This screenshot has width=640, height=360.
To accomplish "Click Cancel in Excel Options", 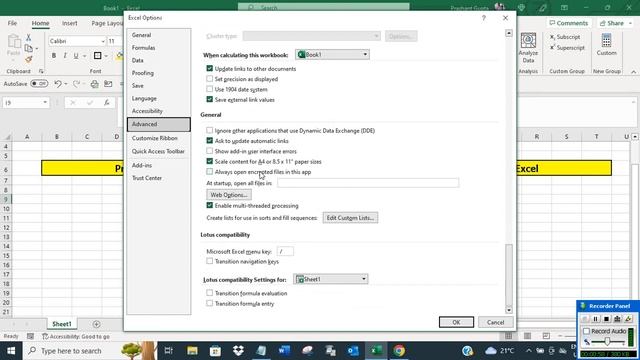I will click(x=496, y=322).
